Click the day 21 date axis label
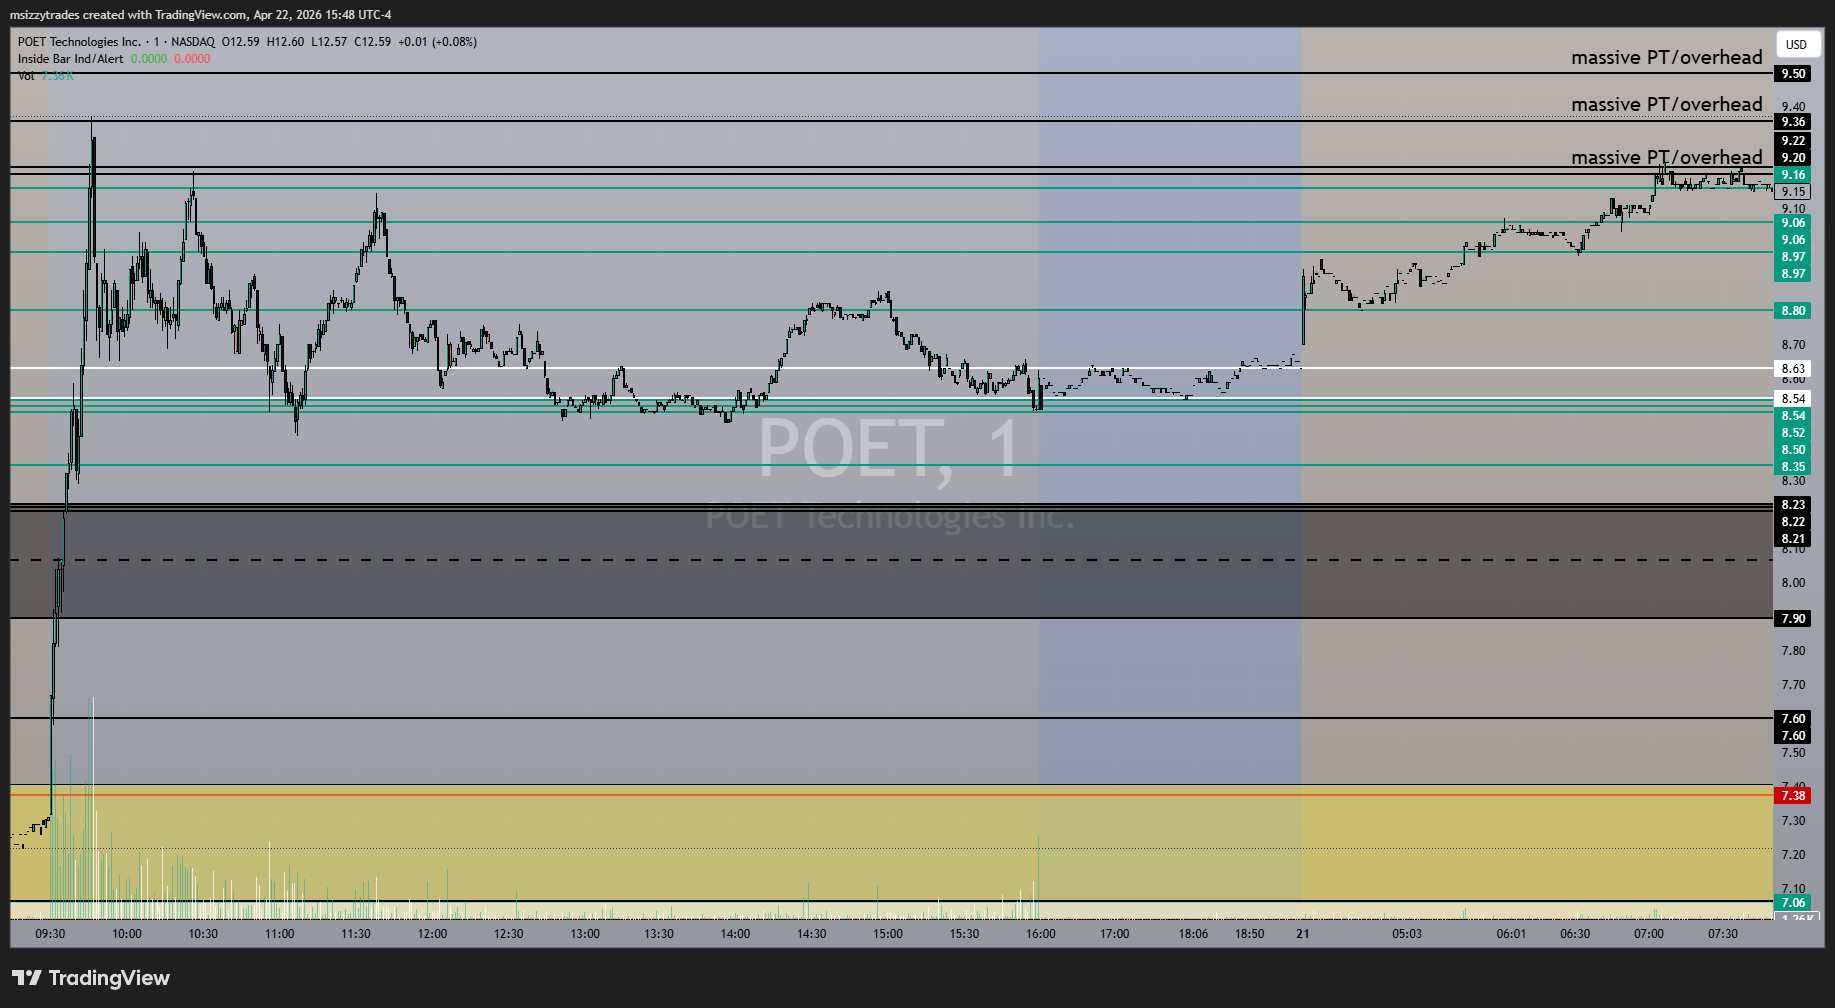The height and width of the screenshot is (1008, 1835). click(1303, 934)
